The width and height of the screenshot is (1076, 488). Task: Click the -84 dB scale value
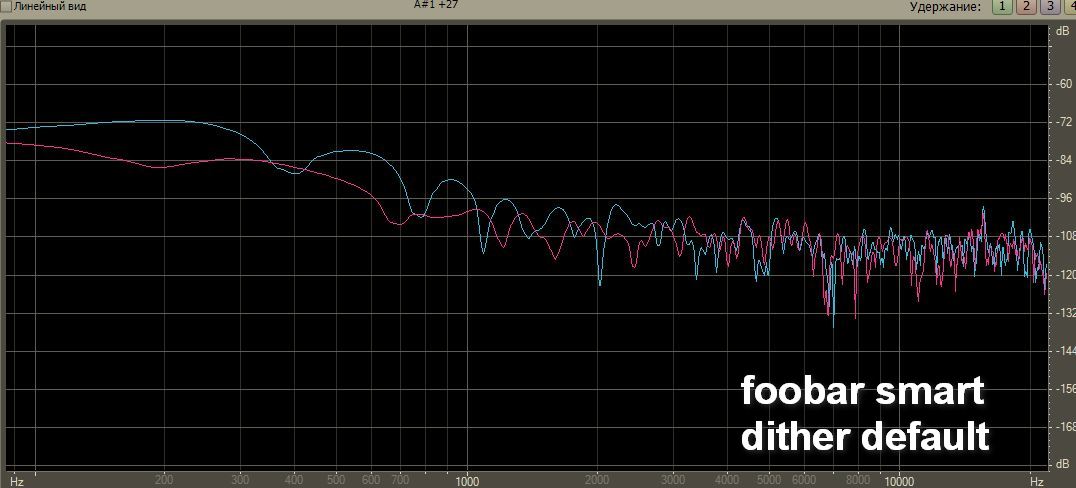(x=1066, y=160)
